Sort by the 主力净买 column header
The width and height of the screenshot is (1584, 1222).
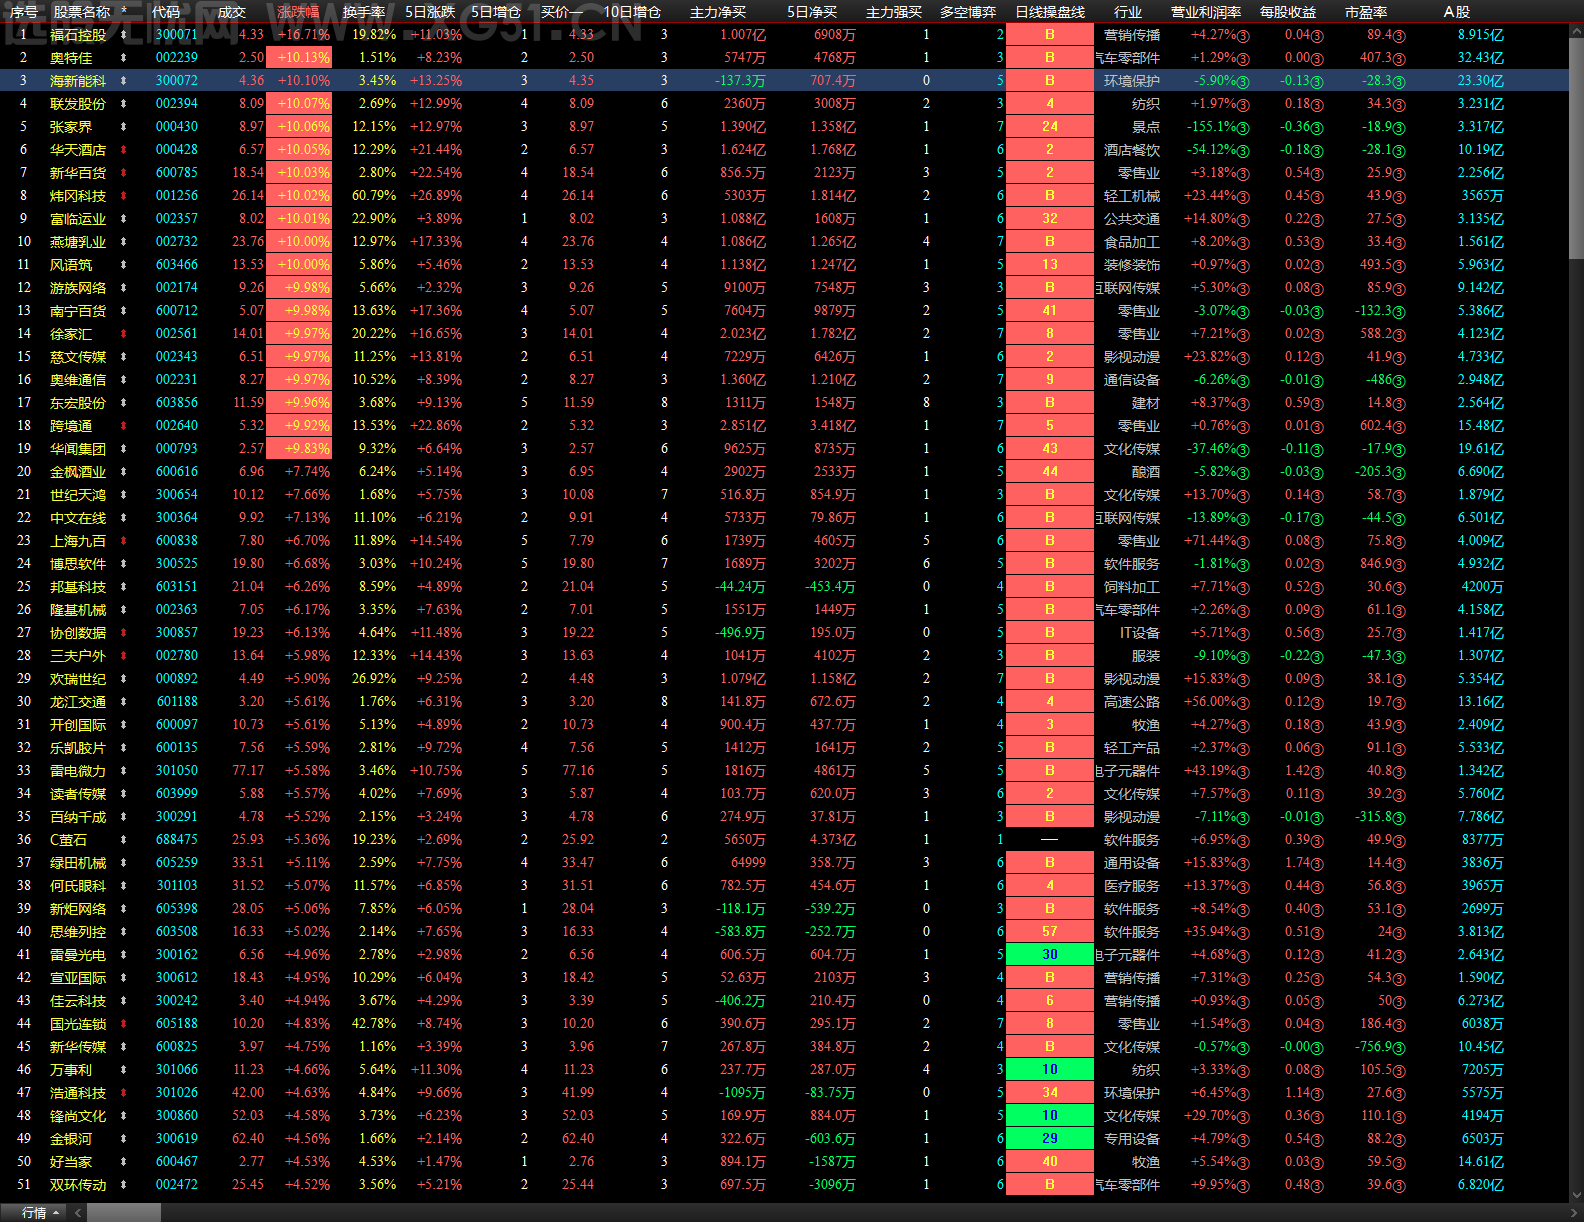coord(718,12)
